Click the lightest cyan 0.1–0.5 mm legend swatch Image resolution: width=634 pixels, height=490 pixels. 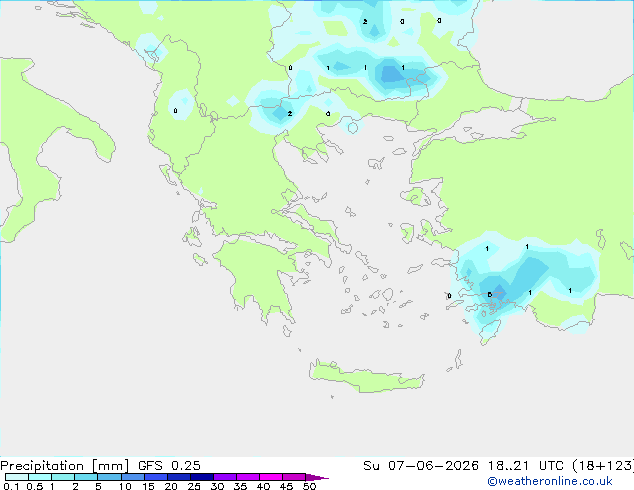[x=17, y=477]
